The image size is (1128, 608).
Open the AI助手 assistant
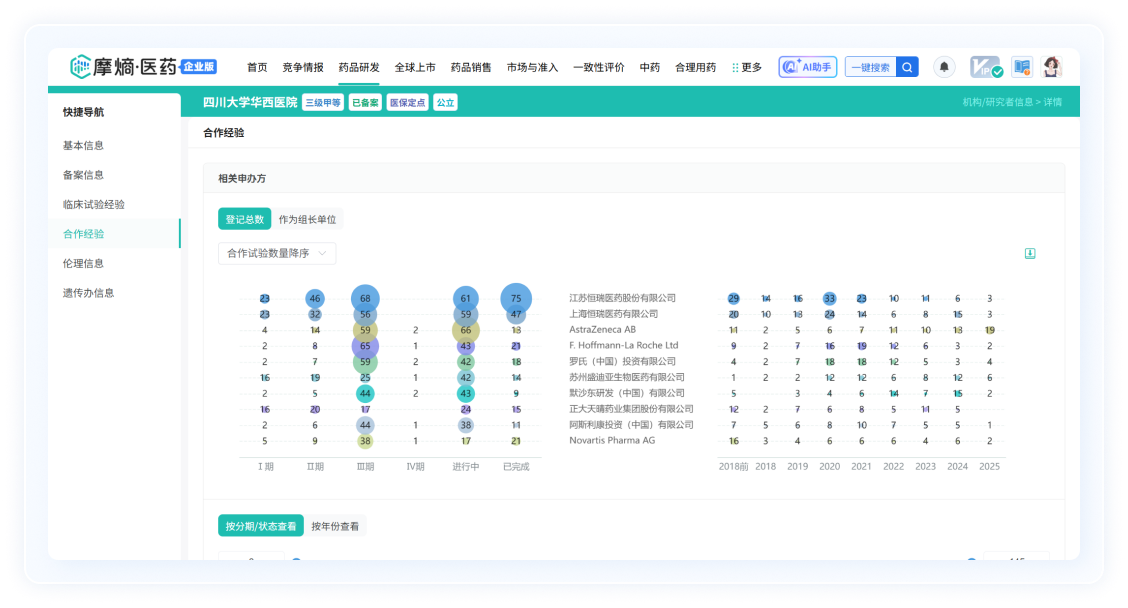(807, 67)
